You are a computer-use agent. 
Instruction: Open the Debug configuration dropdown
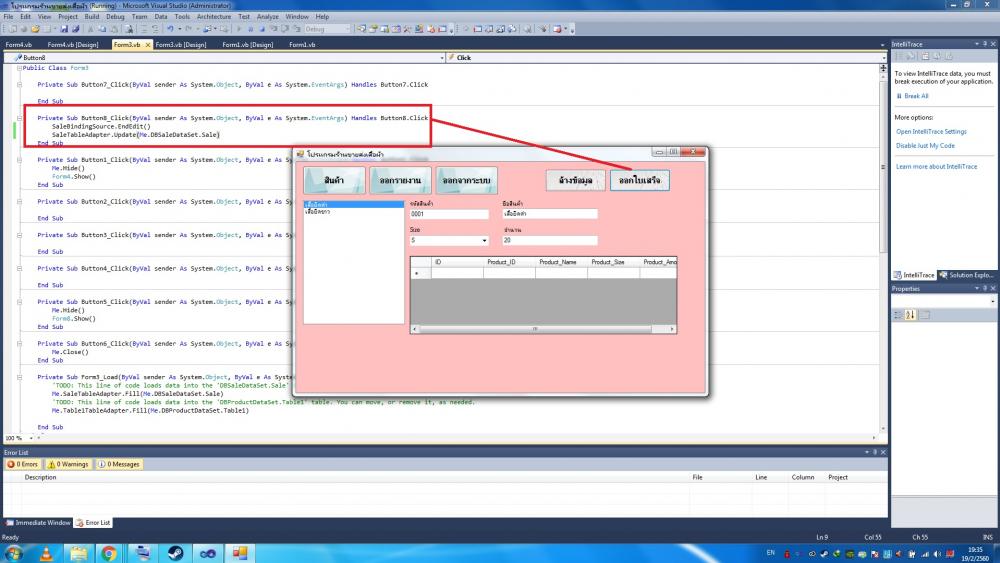348,29
